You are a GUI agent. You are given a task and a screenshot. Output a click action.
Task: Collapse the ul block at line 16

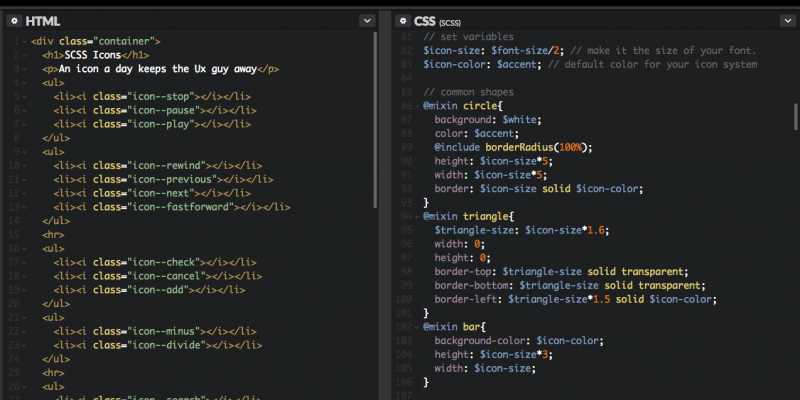pyautogui.click(x=25, y=247)
